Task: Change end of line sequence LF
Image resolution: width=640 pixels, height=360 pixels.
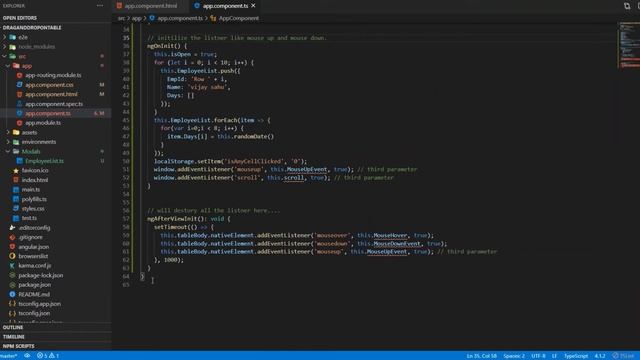Action: (x=554, y=356)
